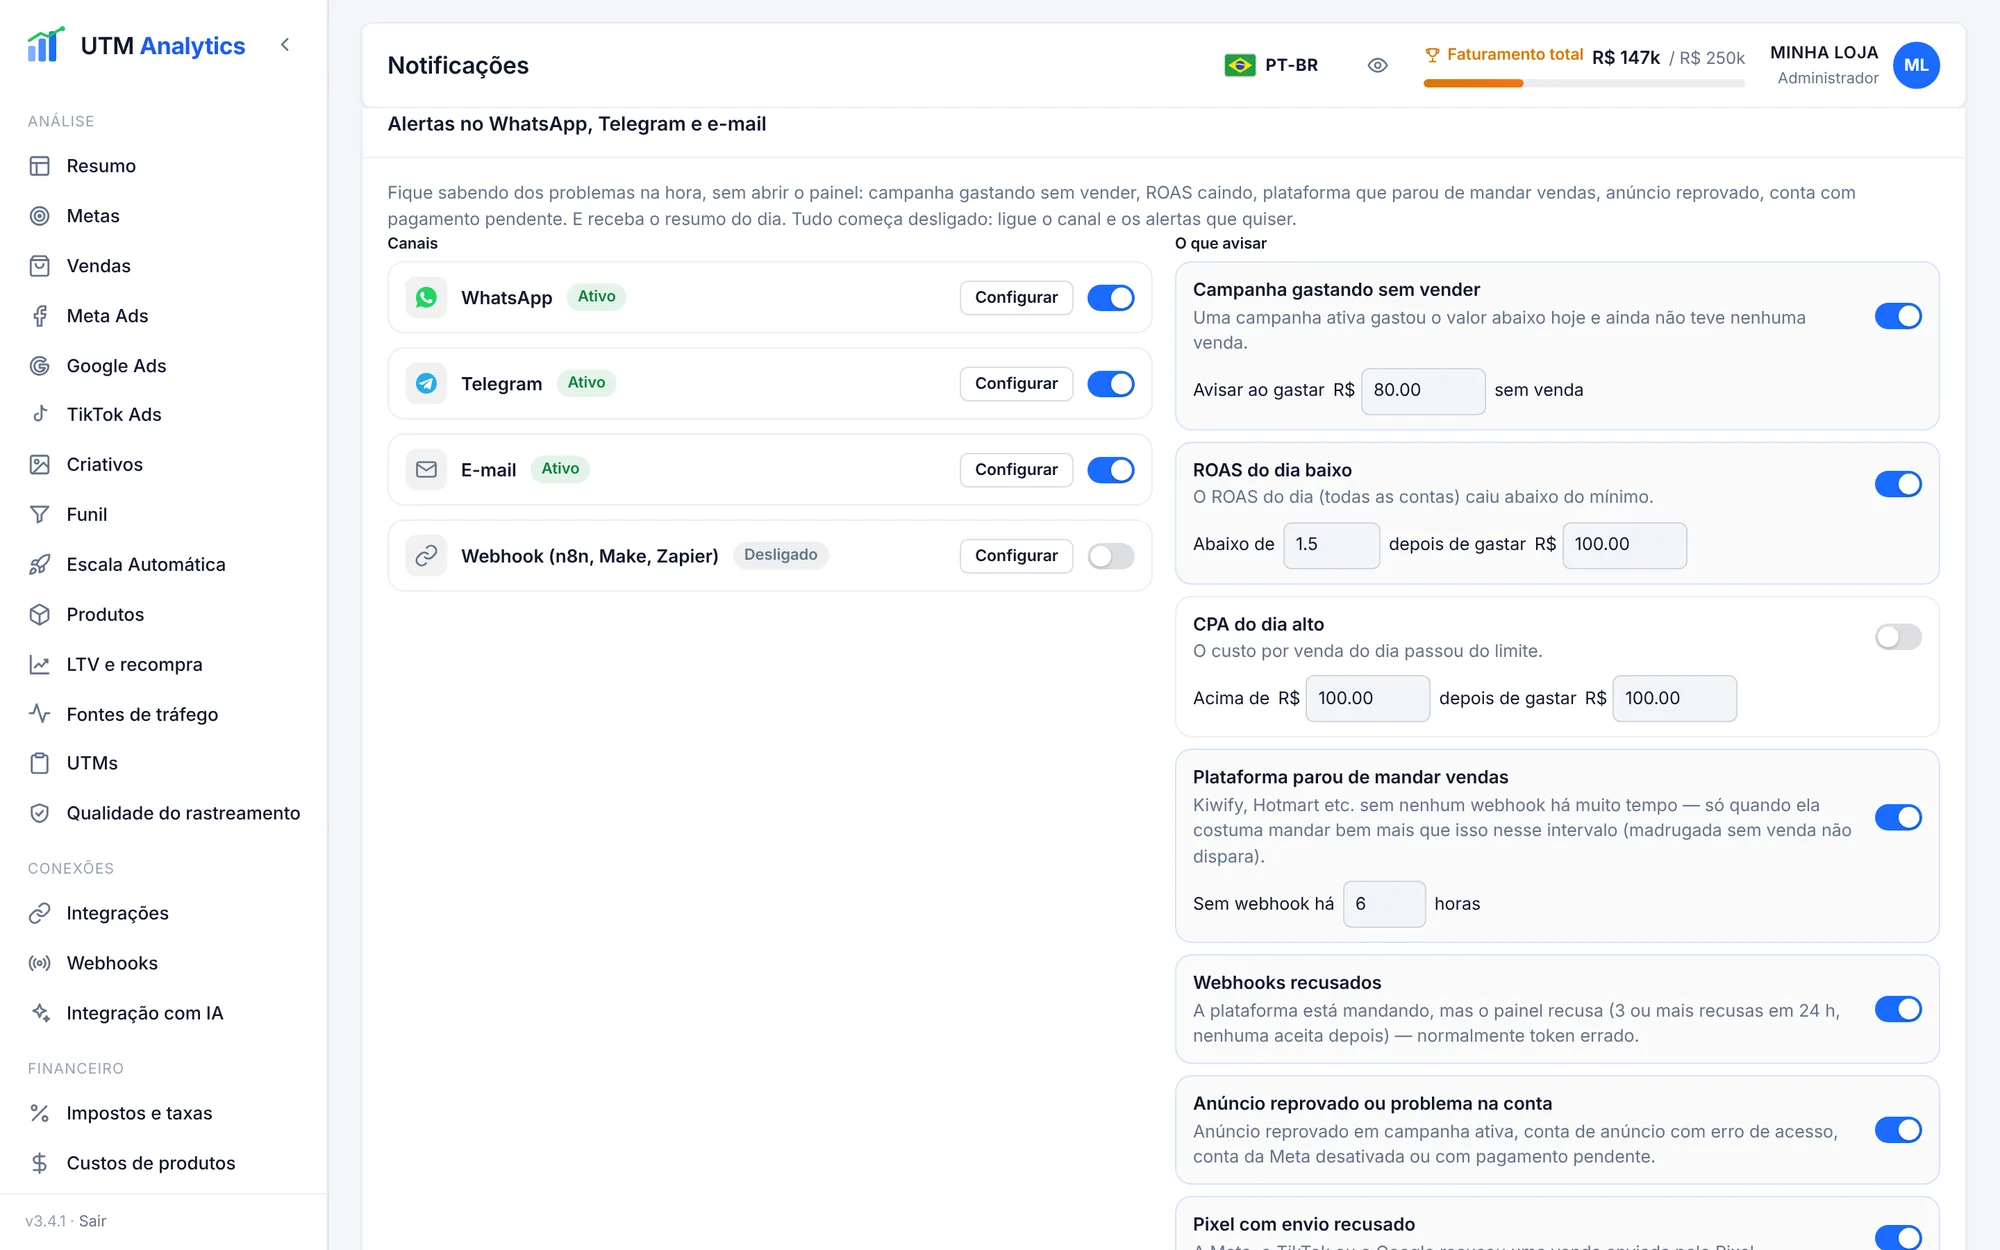Open the ML user avatar menu
The width and height of the screenshot is (2000, 1250).
click(x=1916, y=65)
